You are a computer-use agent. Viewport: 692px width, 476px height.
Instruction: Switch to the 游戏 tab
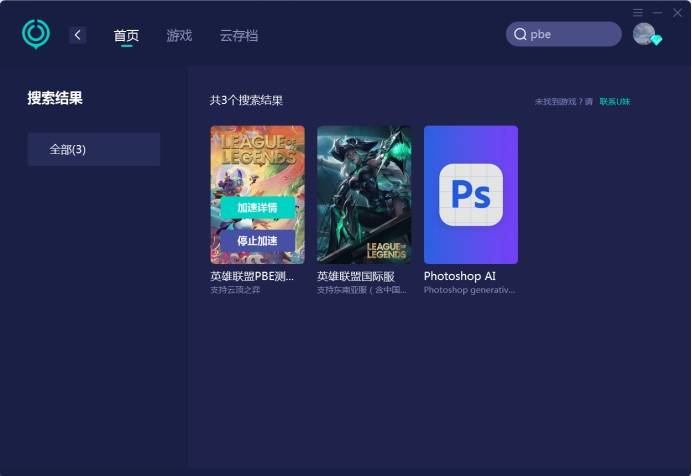pyautogui.click(x=179, y=35)
